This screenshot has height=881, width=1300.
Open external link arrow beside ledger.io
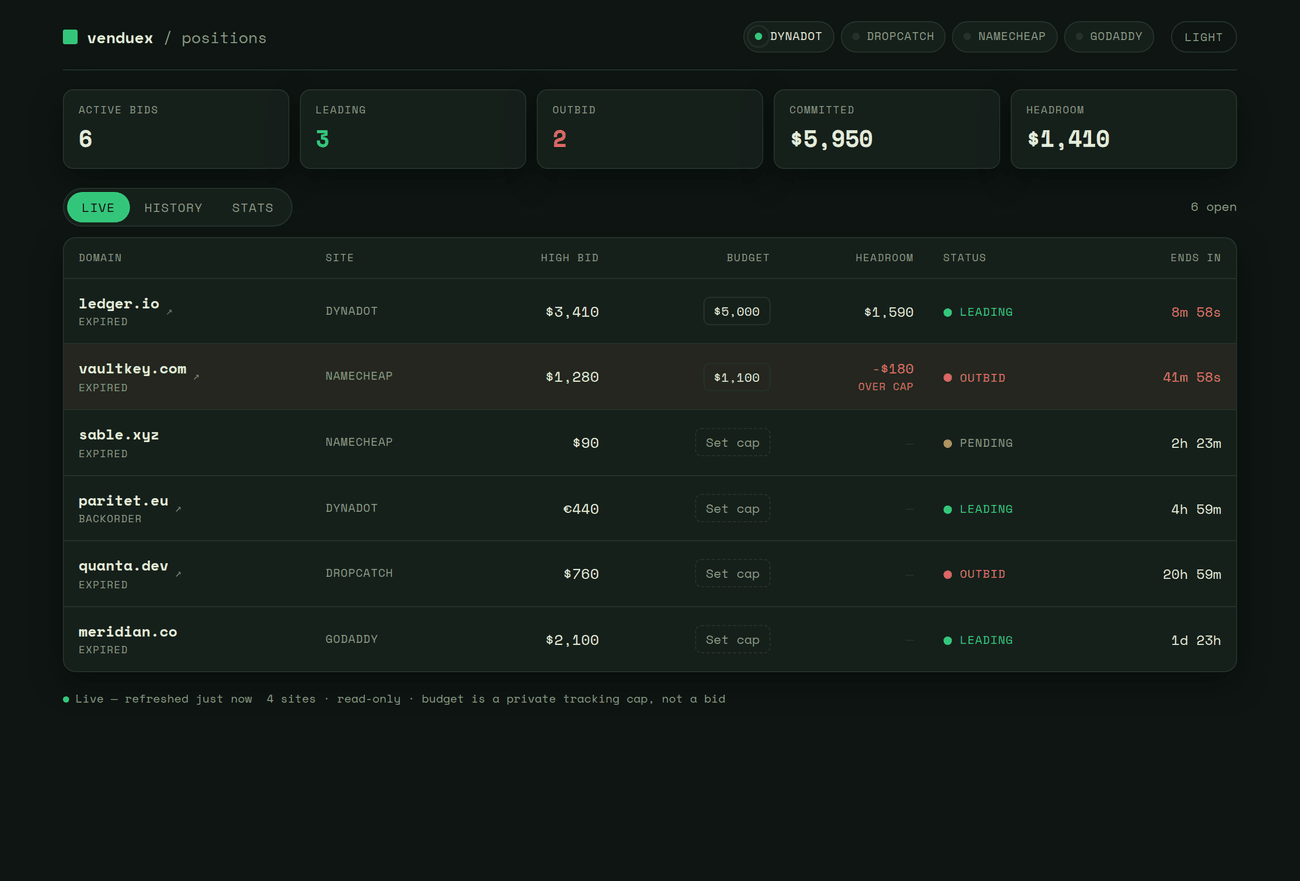(169, 312)
